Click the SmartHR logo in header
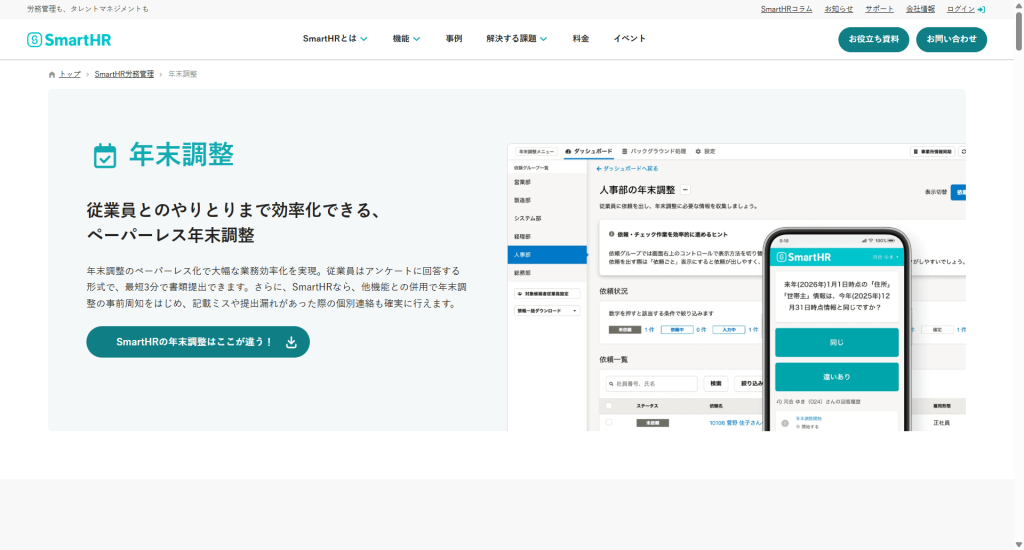1024x550 pixels. (x=69, y=40)
